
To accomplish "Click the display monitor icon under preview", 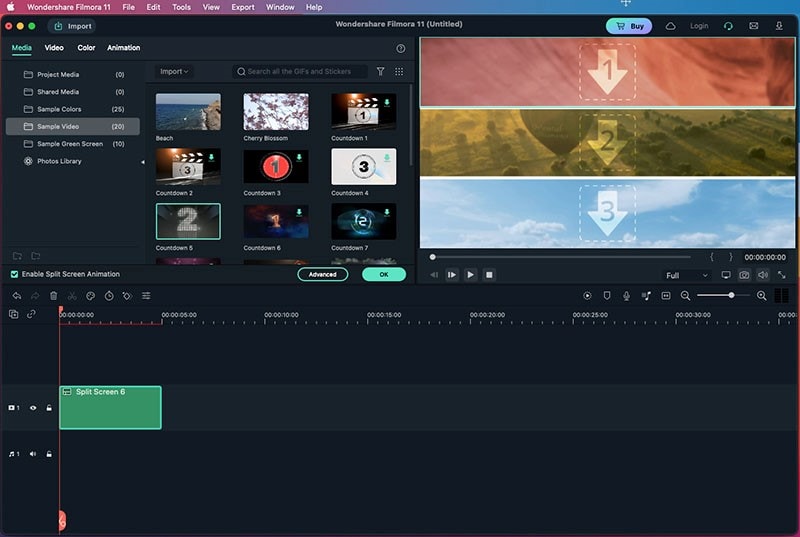I will pyautogui.click(x=726, y=275).
